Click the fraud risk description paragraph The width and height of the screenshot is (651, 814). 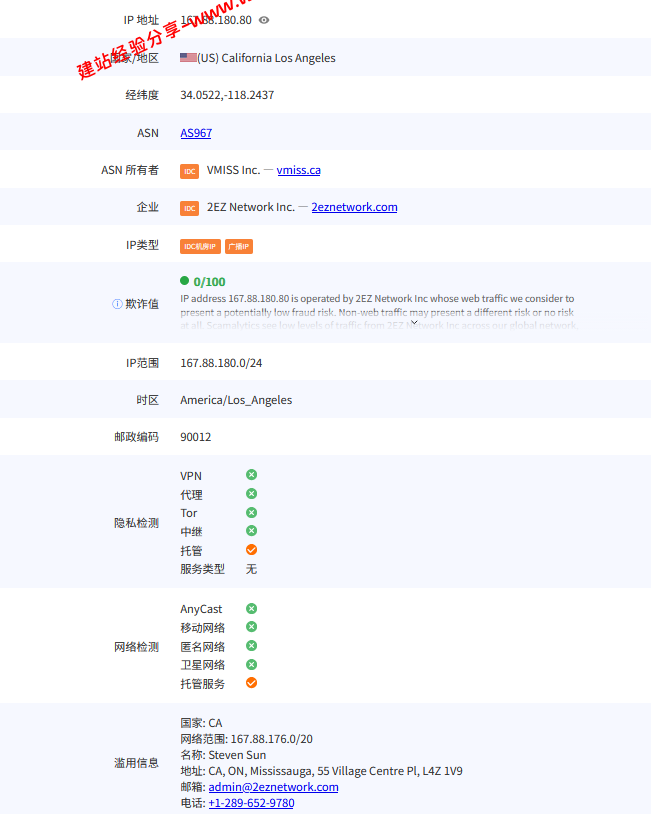[x=379, y=312]
